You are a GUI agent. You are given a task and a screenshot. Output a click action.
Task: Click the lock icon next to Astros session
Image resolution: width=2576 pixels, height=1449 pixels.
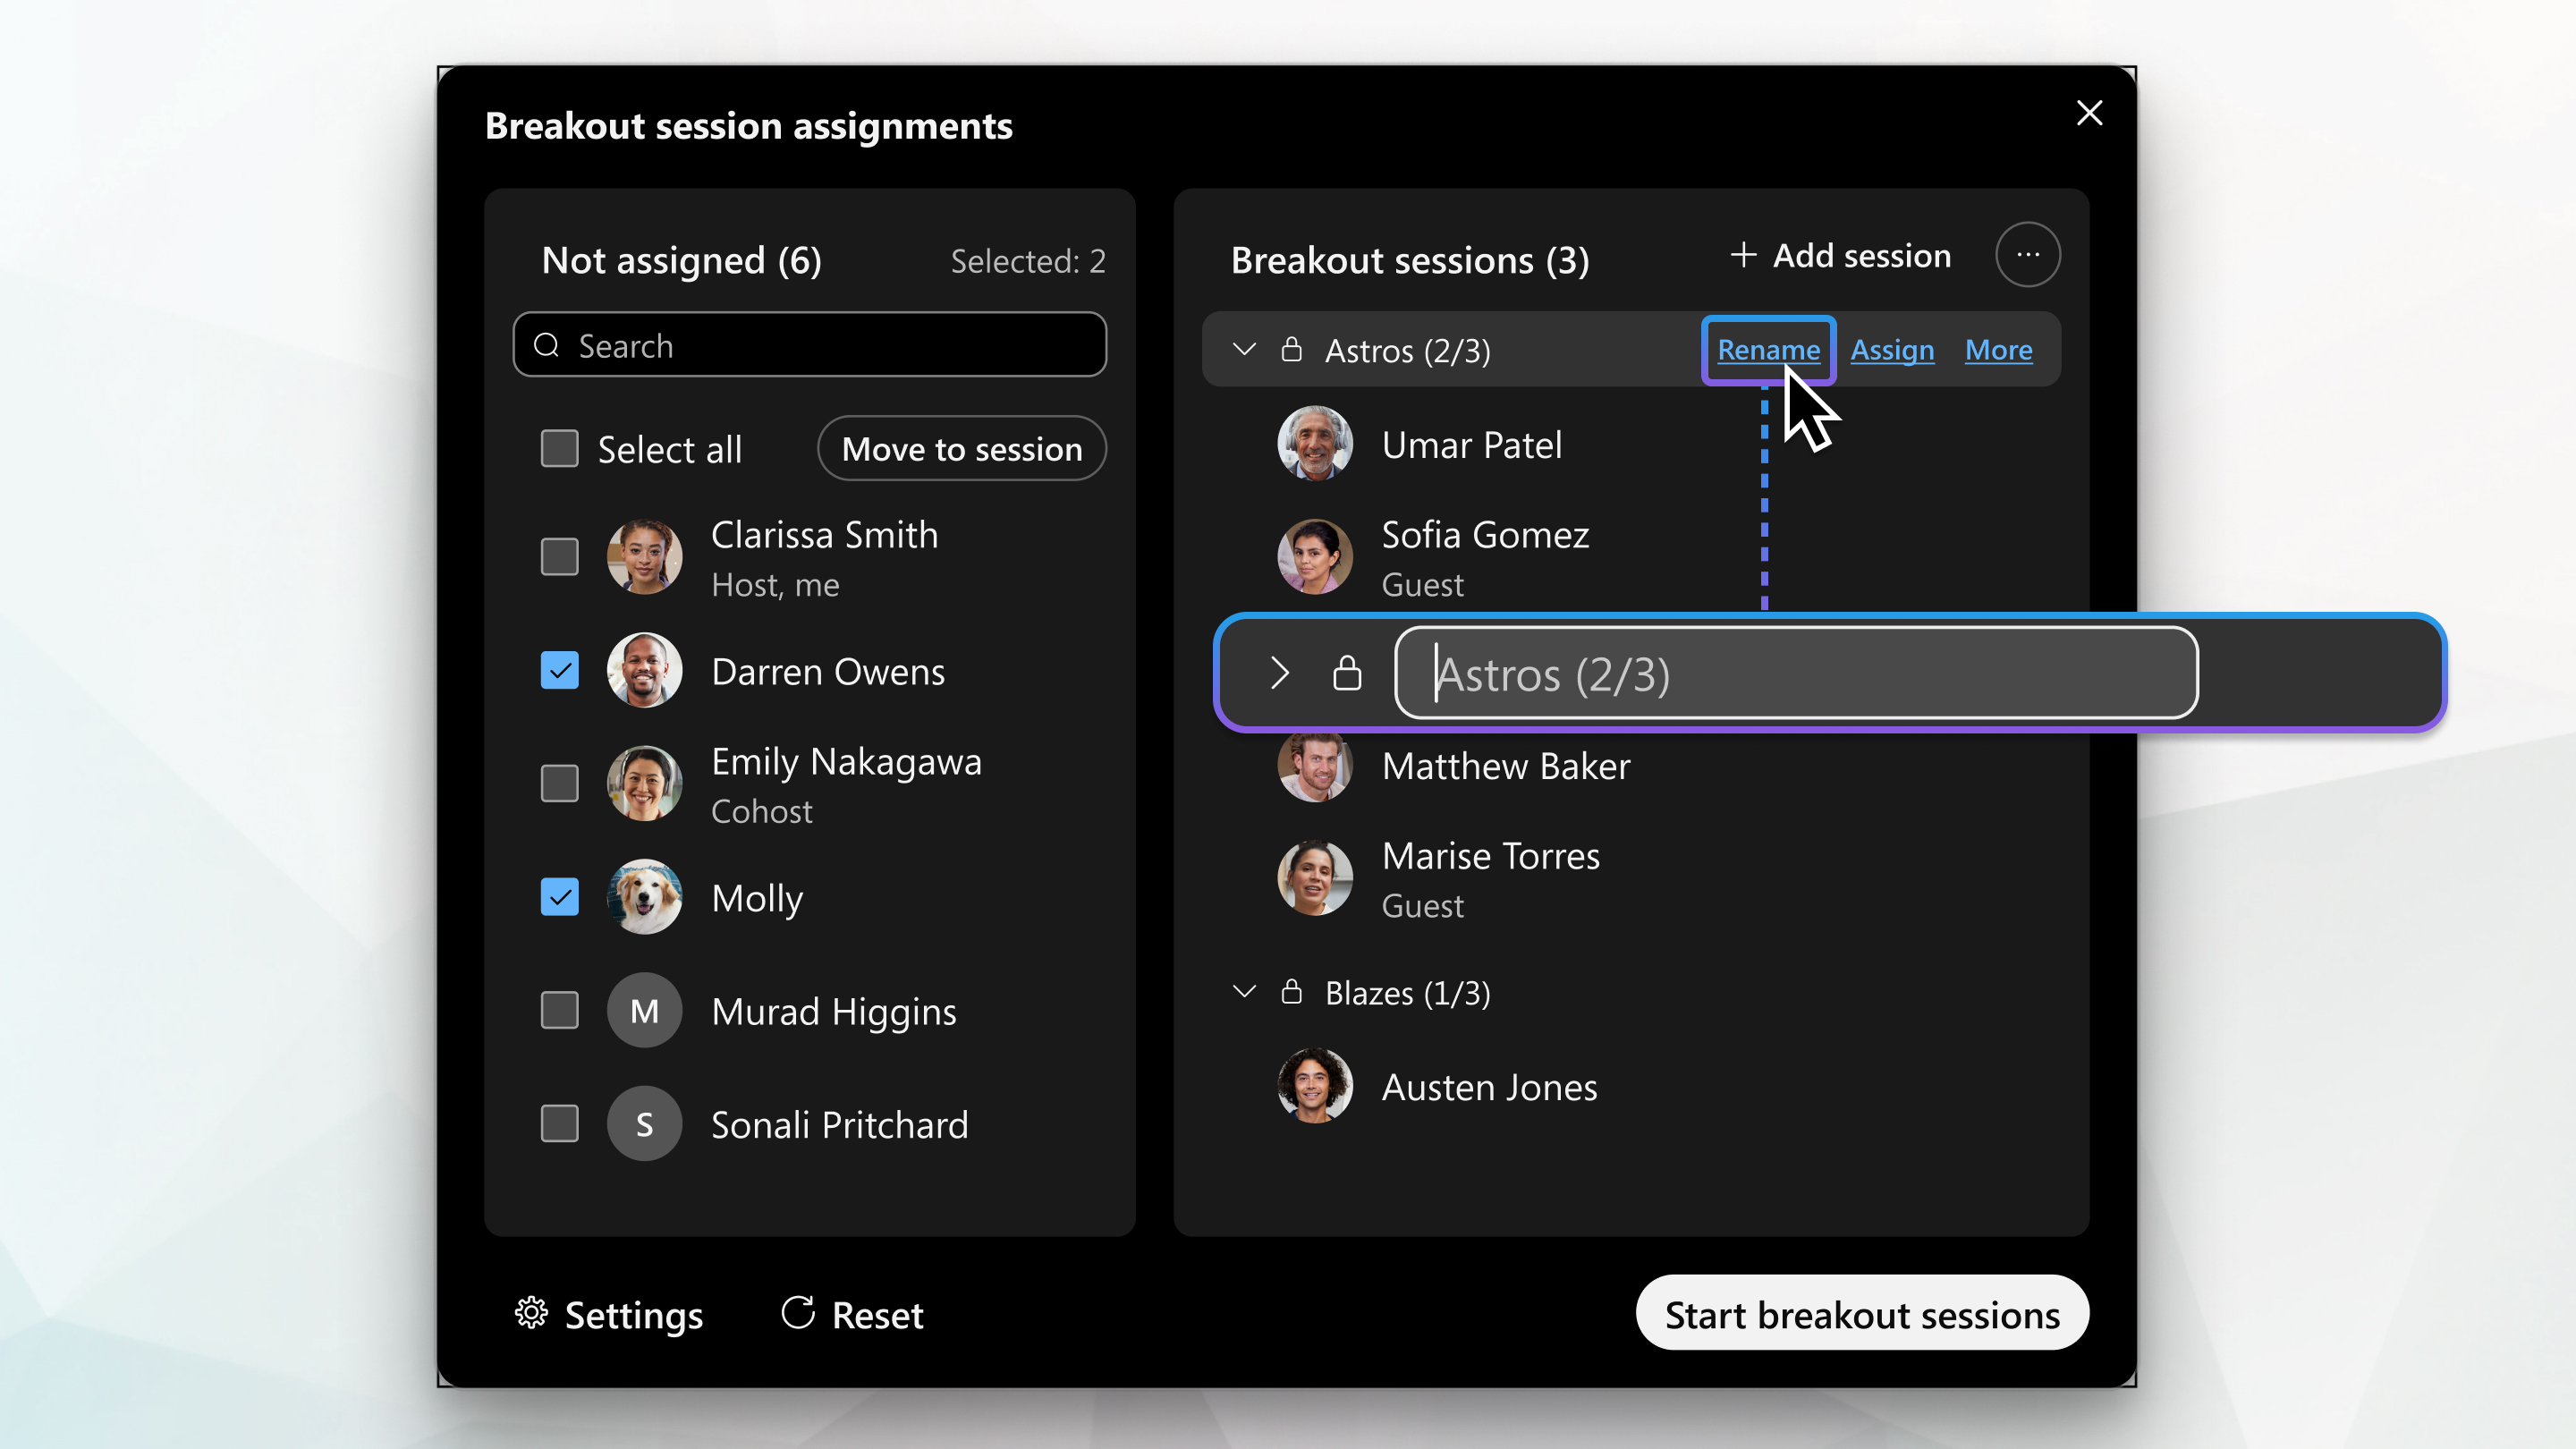pos(1295,347)
